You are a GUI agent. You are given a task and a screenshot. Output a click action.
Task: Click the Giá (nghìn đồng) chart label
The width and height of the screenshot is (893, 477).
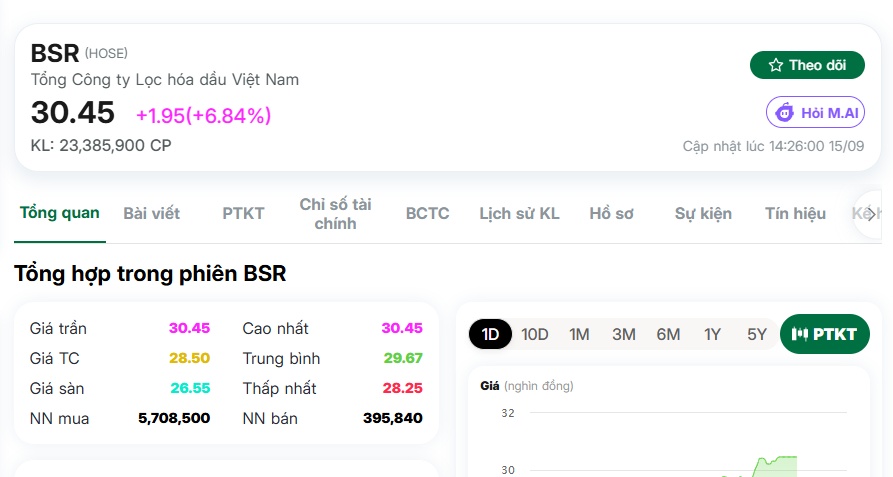527,386
